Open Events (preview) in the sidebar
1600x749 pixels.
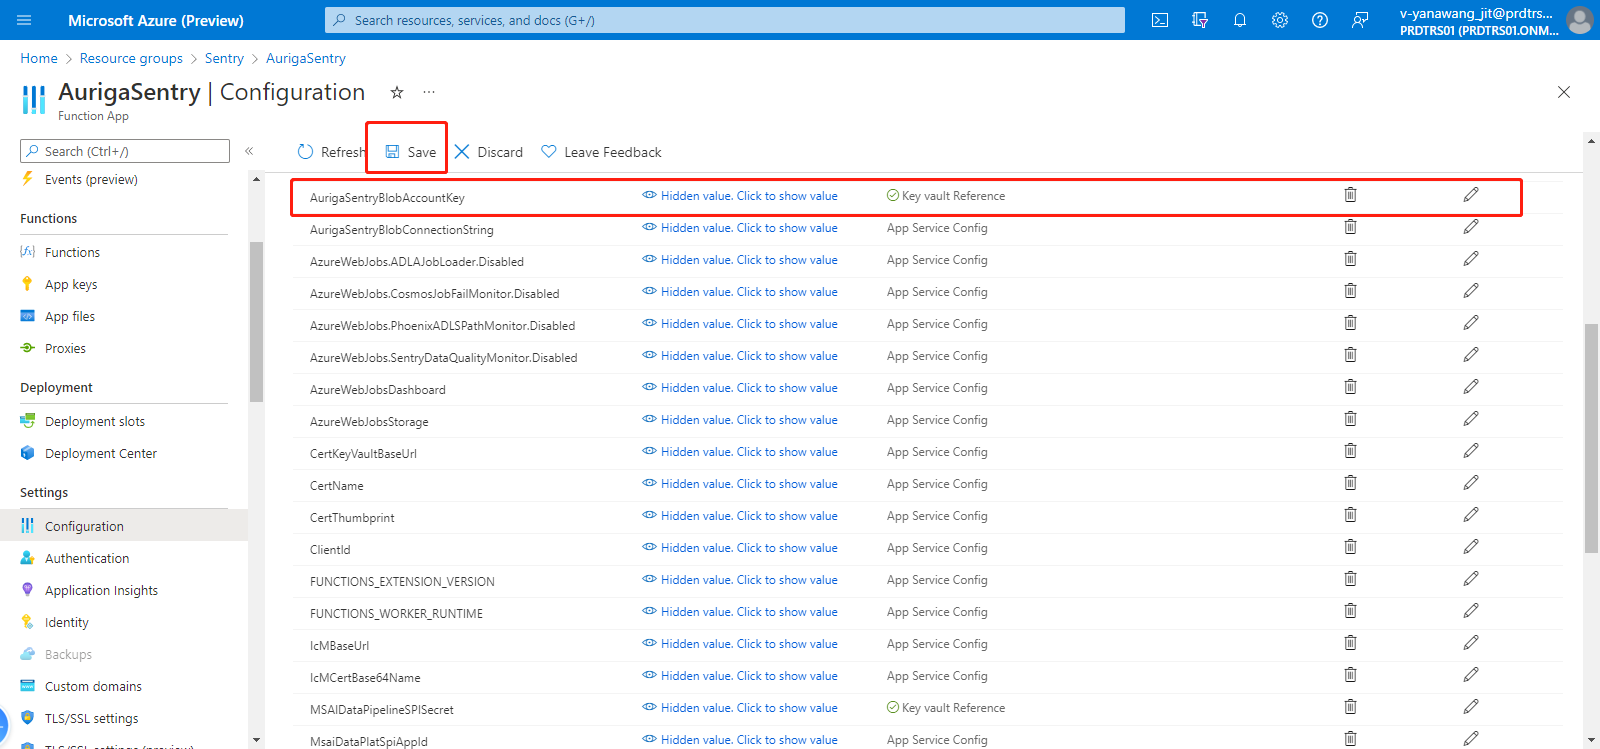(91, 180)
